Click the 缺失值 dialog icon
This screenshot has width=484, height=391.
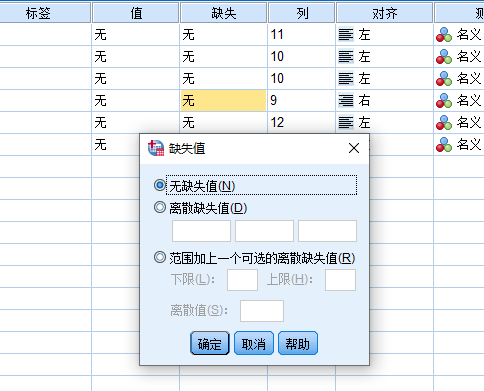pyautogui.click(x=156, y=148)
